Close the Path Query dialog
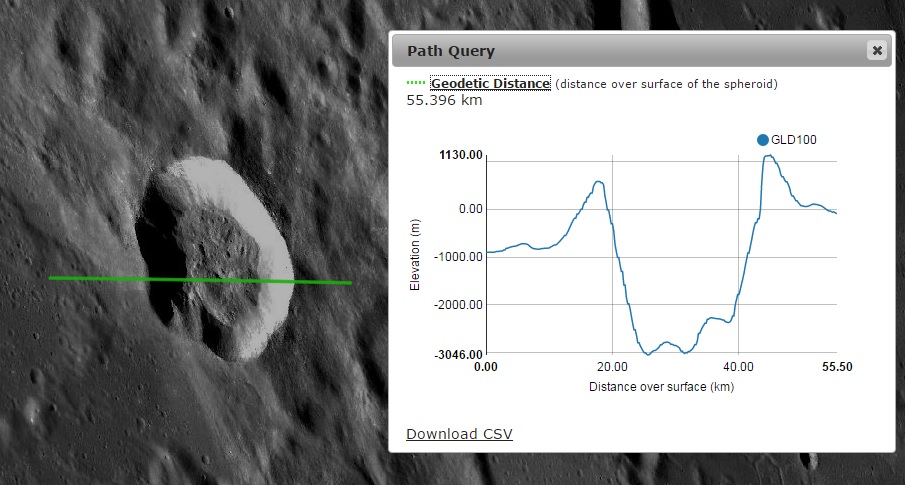905x485 pixels. tap(877, 50)
